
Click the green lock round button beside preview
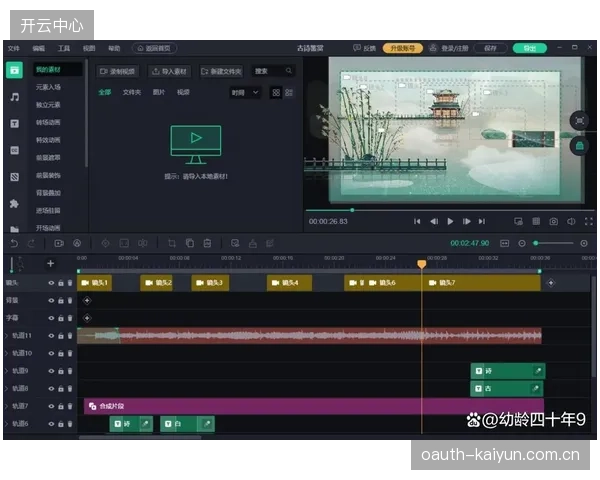579,146
